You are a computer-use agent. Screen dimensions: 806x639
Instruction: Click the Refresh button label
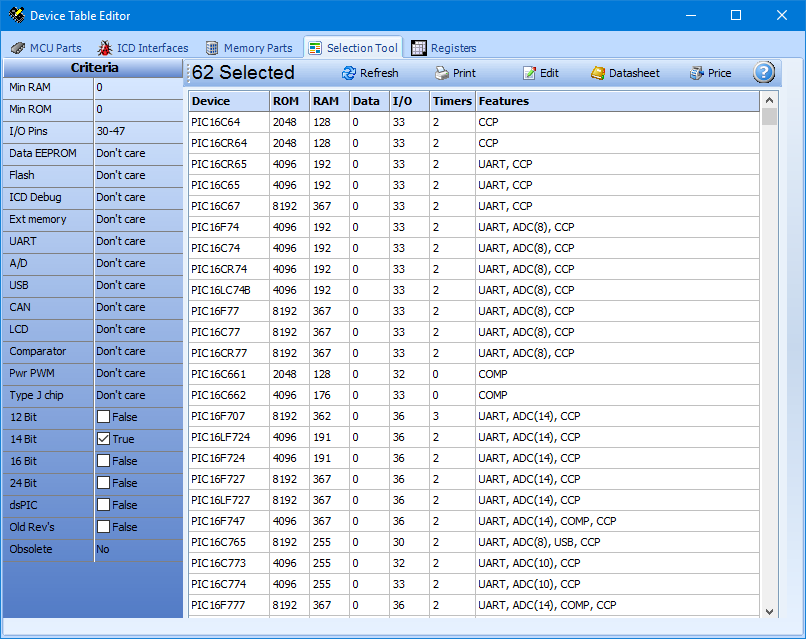point(379,74)
